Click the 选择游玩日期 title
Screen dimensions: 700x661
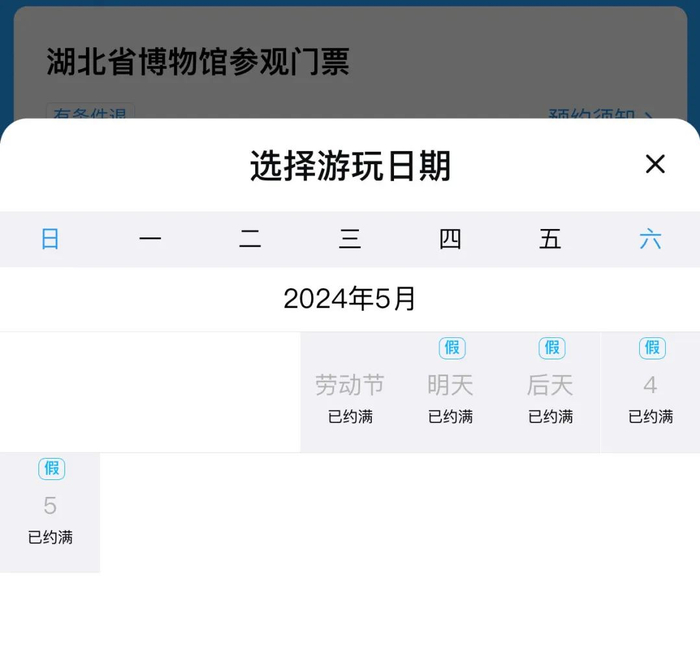coord(350,166)
